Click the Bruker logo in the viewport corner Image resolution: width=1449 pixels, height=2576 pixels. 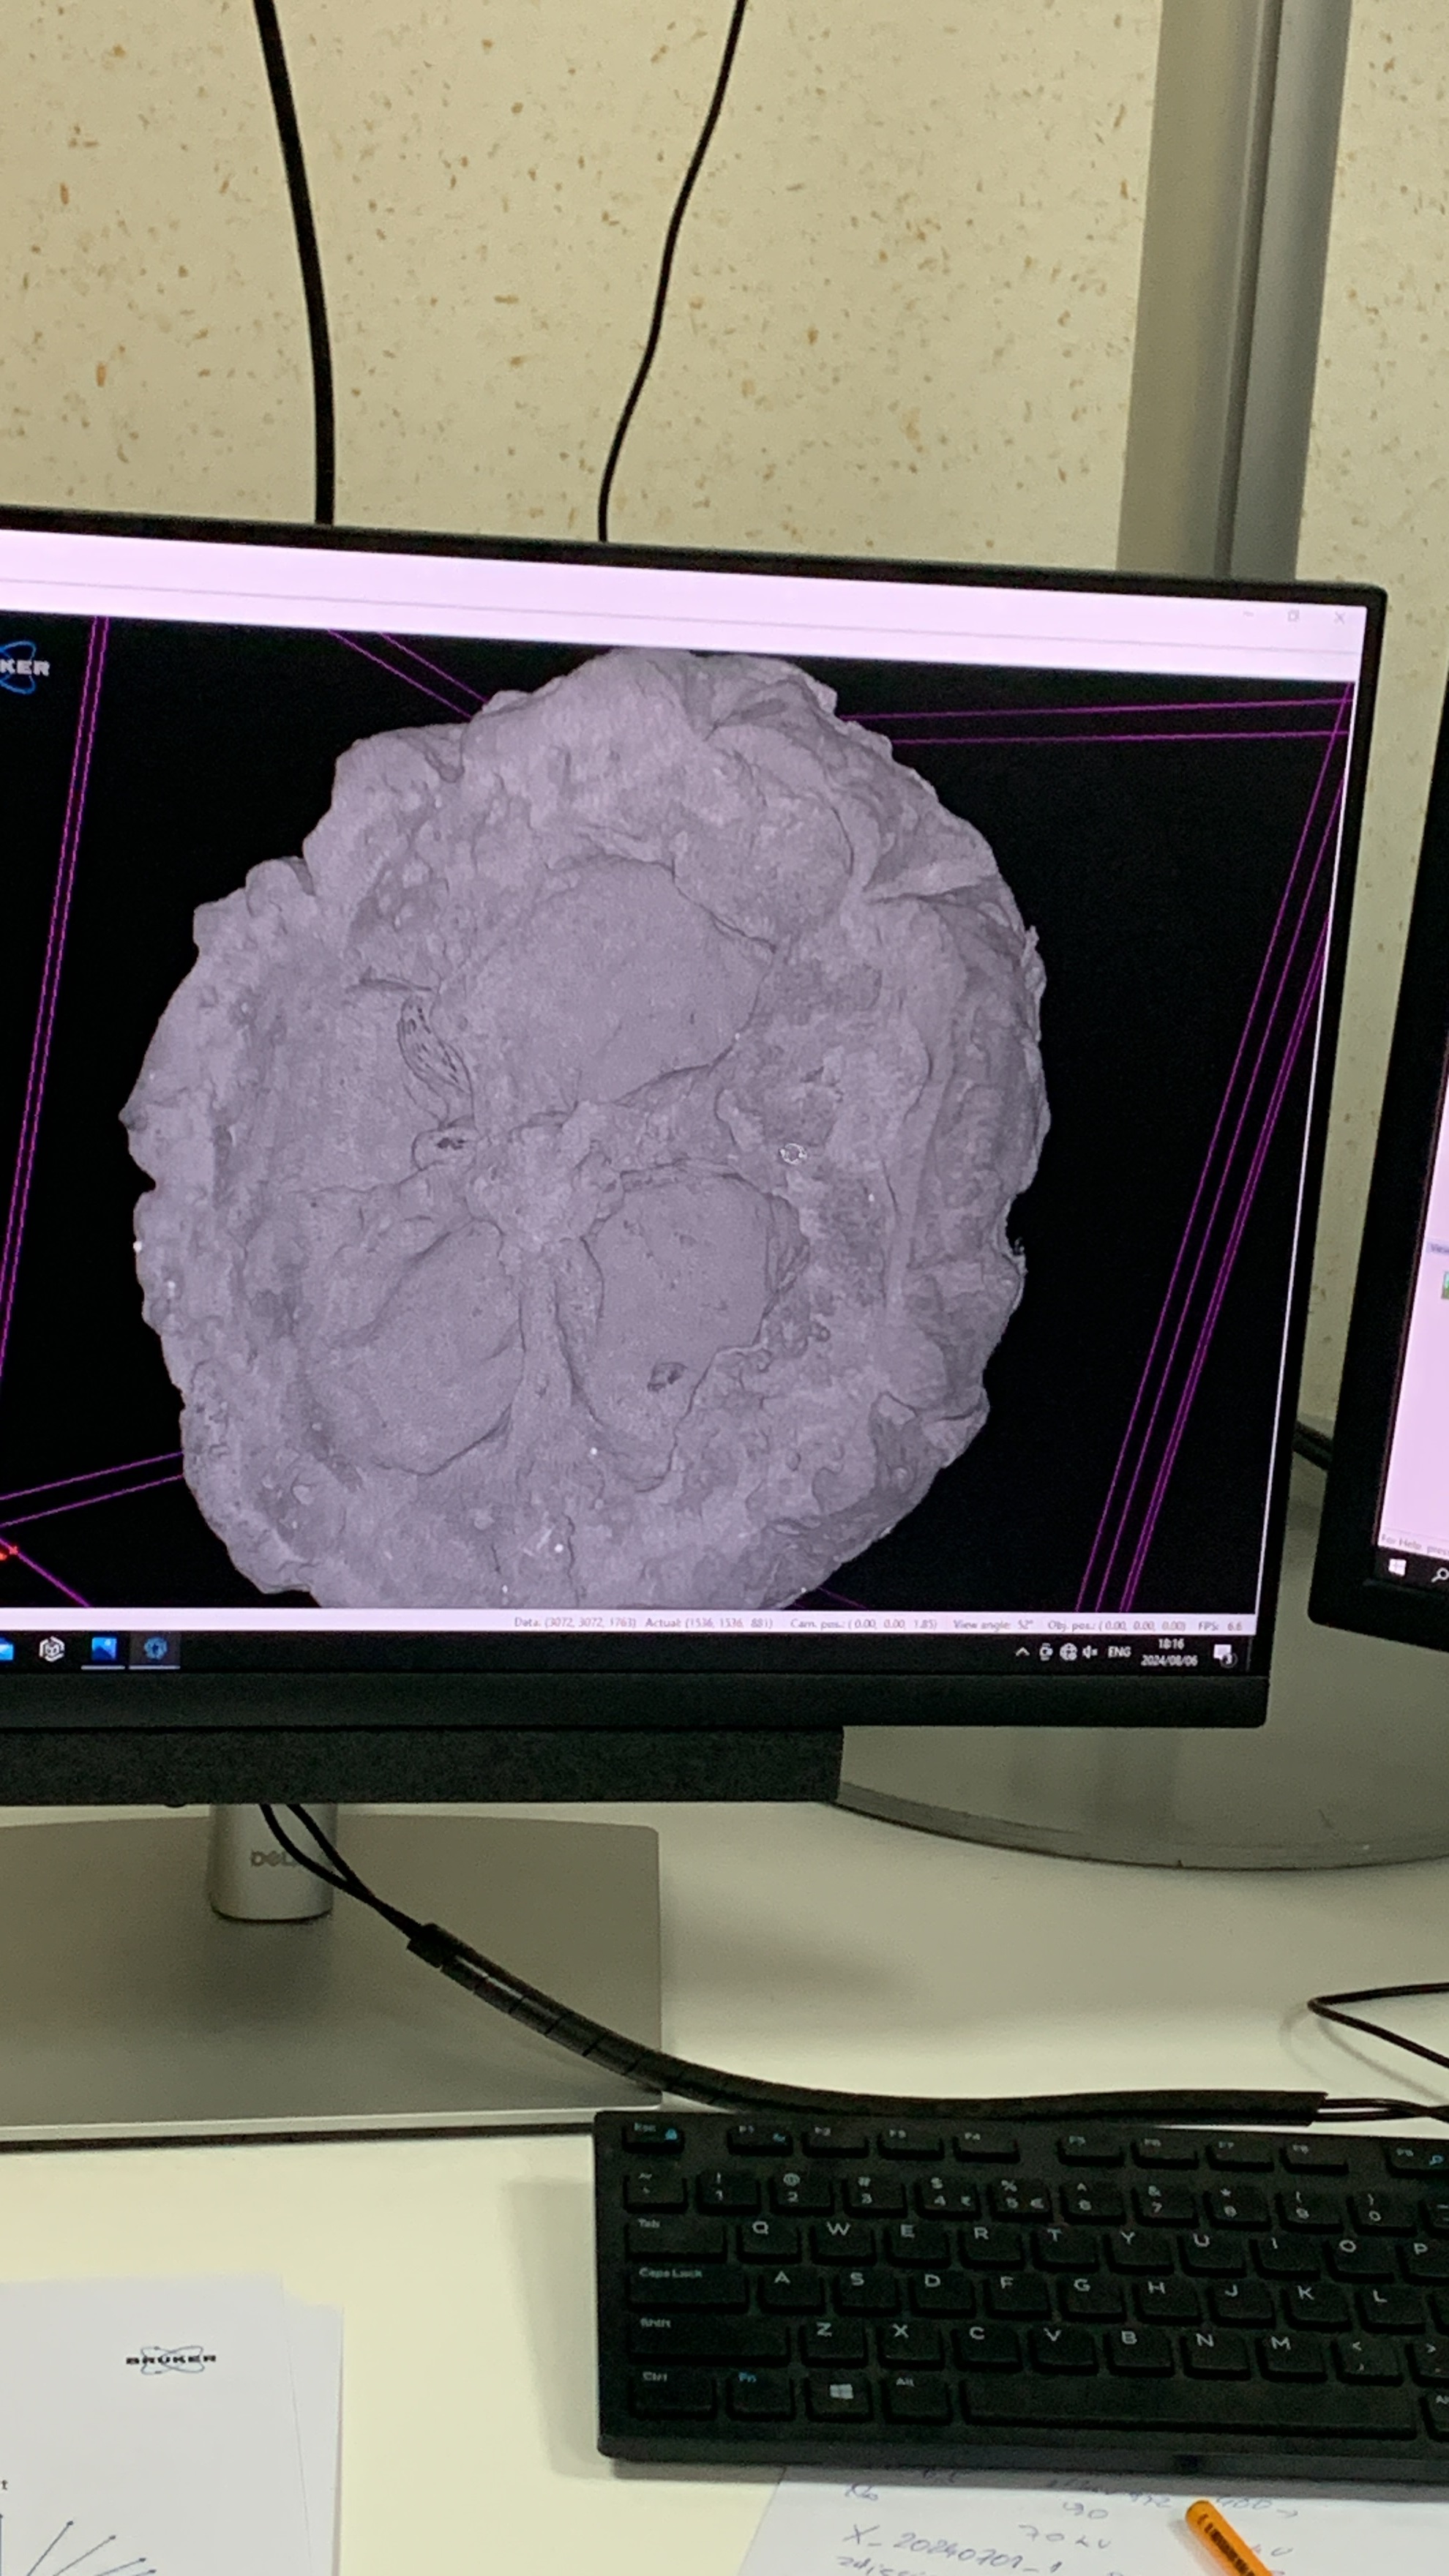(22, 666)
